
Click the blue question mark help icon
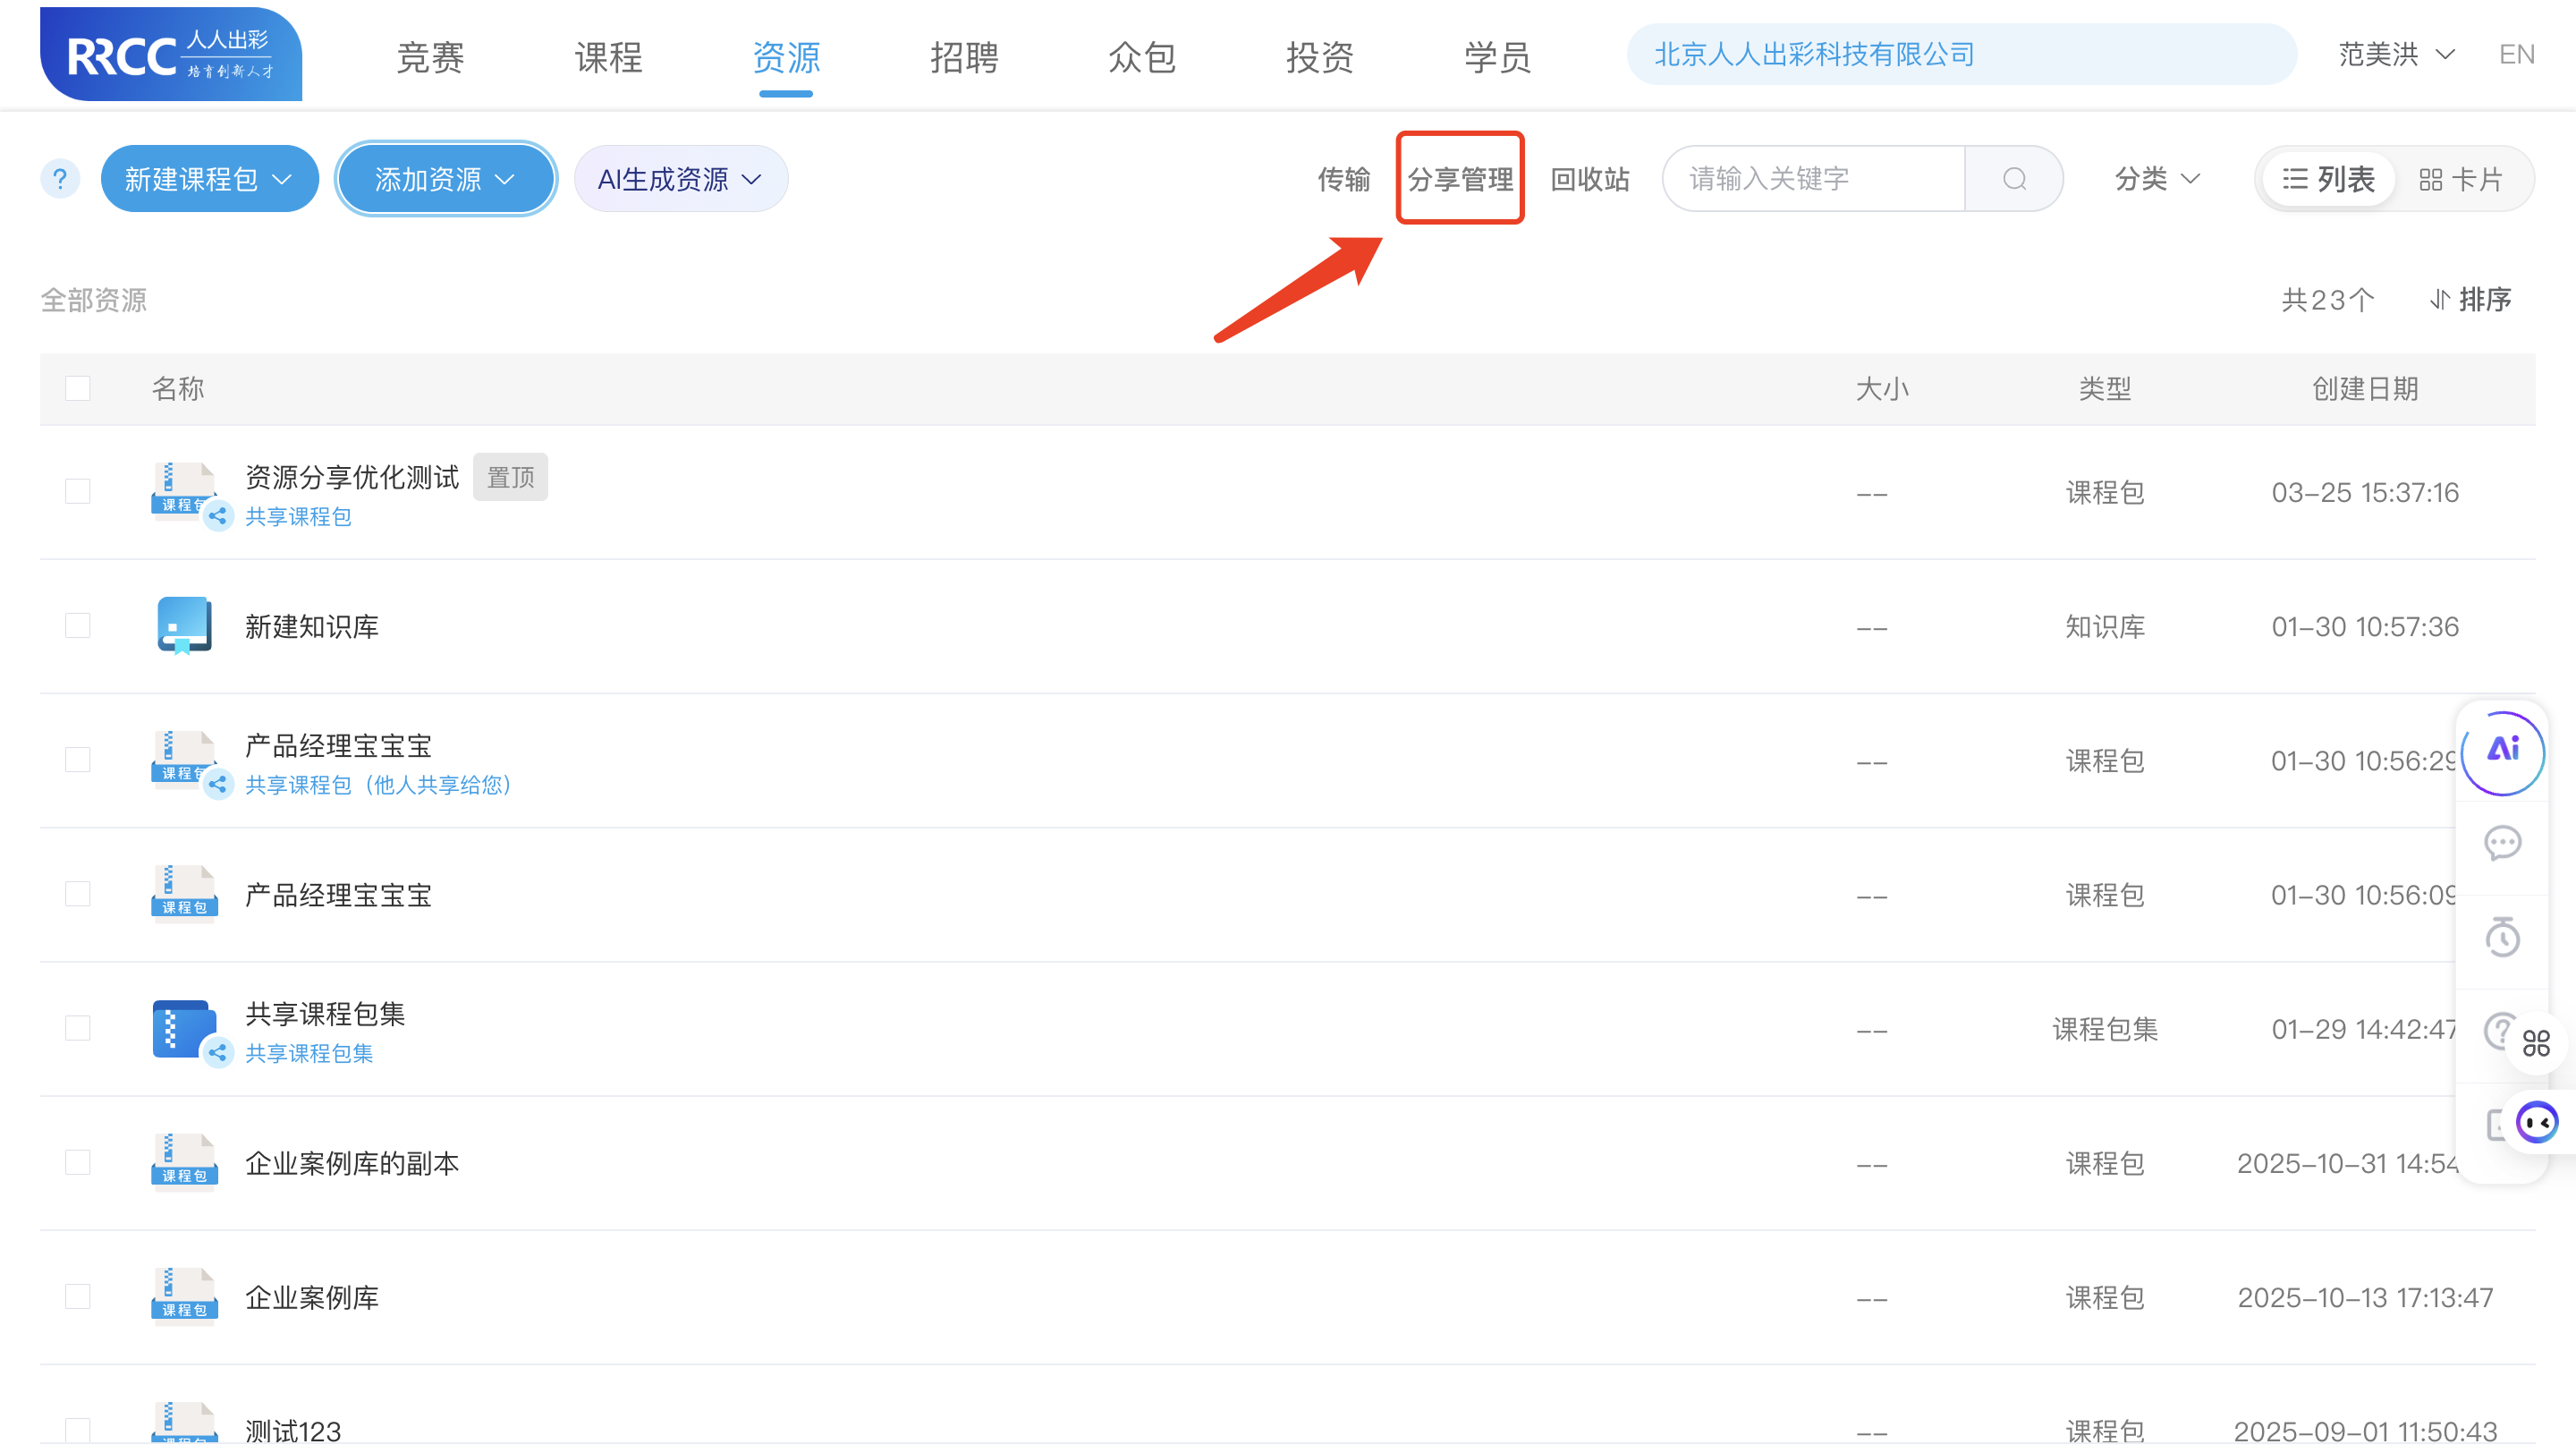[60, 179]
